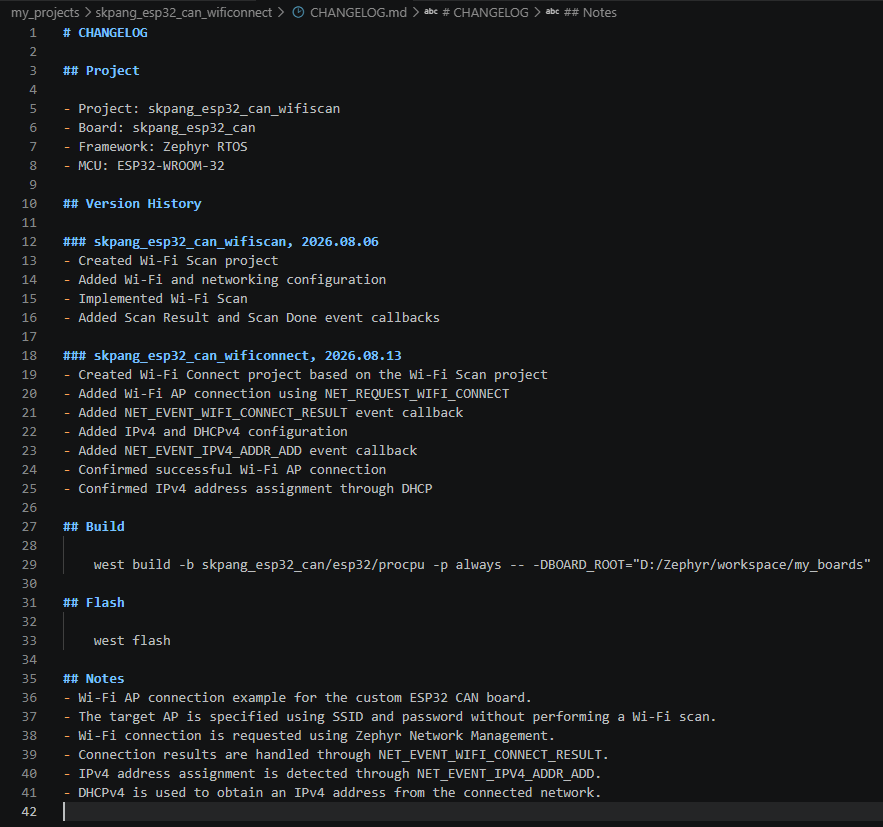Click 'Confirmed successful Wi-Fi AP connection' line
The height and width of the screenshot is (827, 883).
(225, 470)
